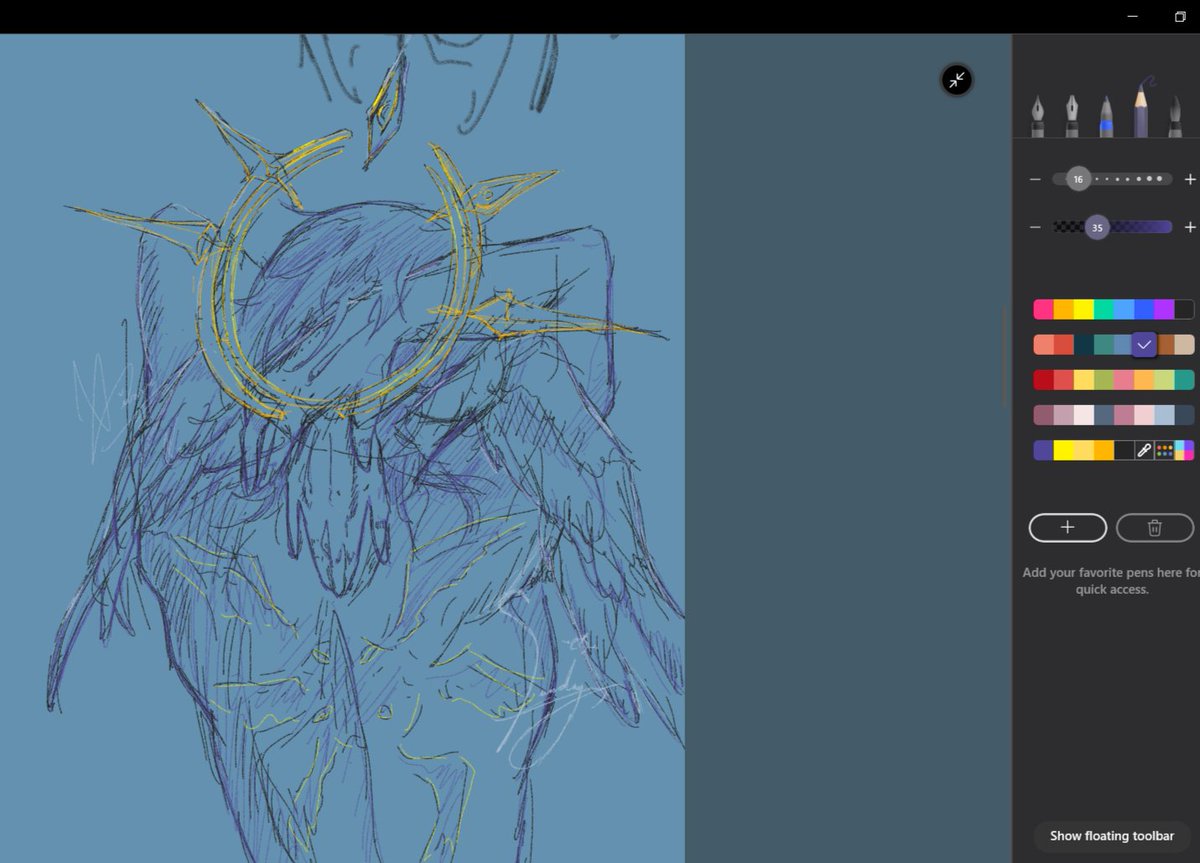The image size is (1200, 863).
Task: Show the floating toolbar
Action: (1110, 836)
